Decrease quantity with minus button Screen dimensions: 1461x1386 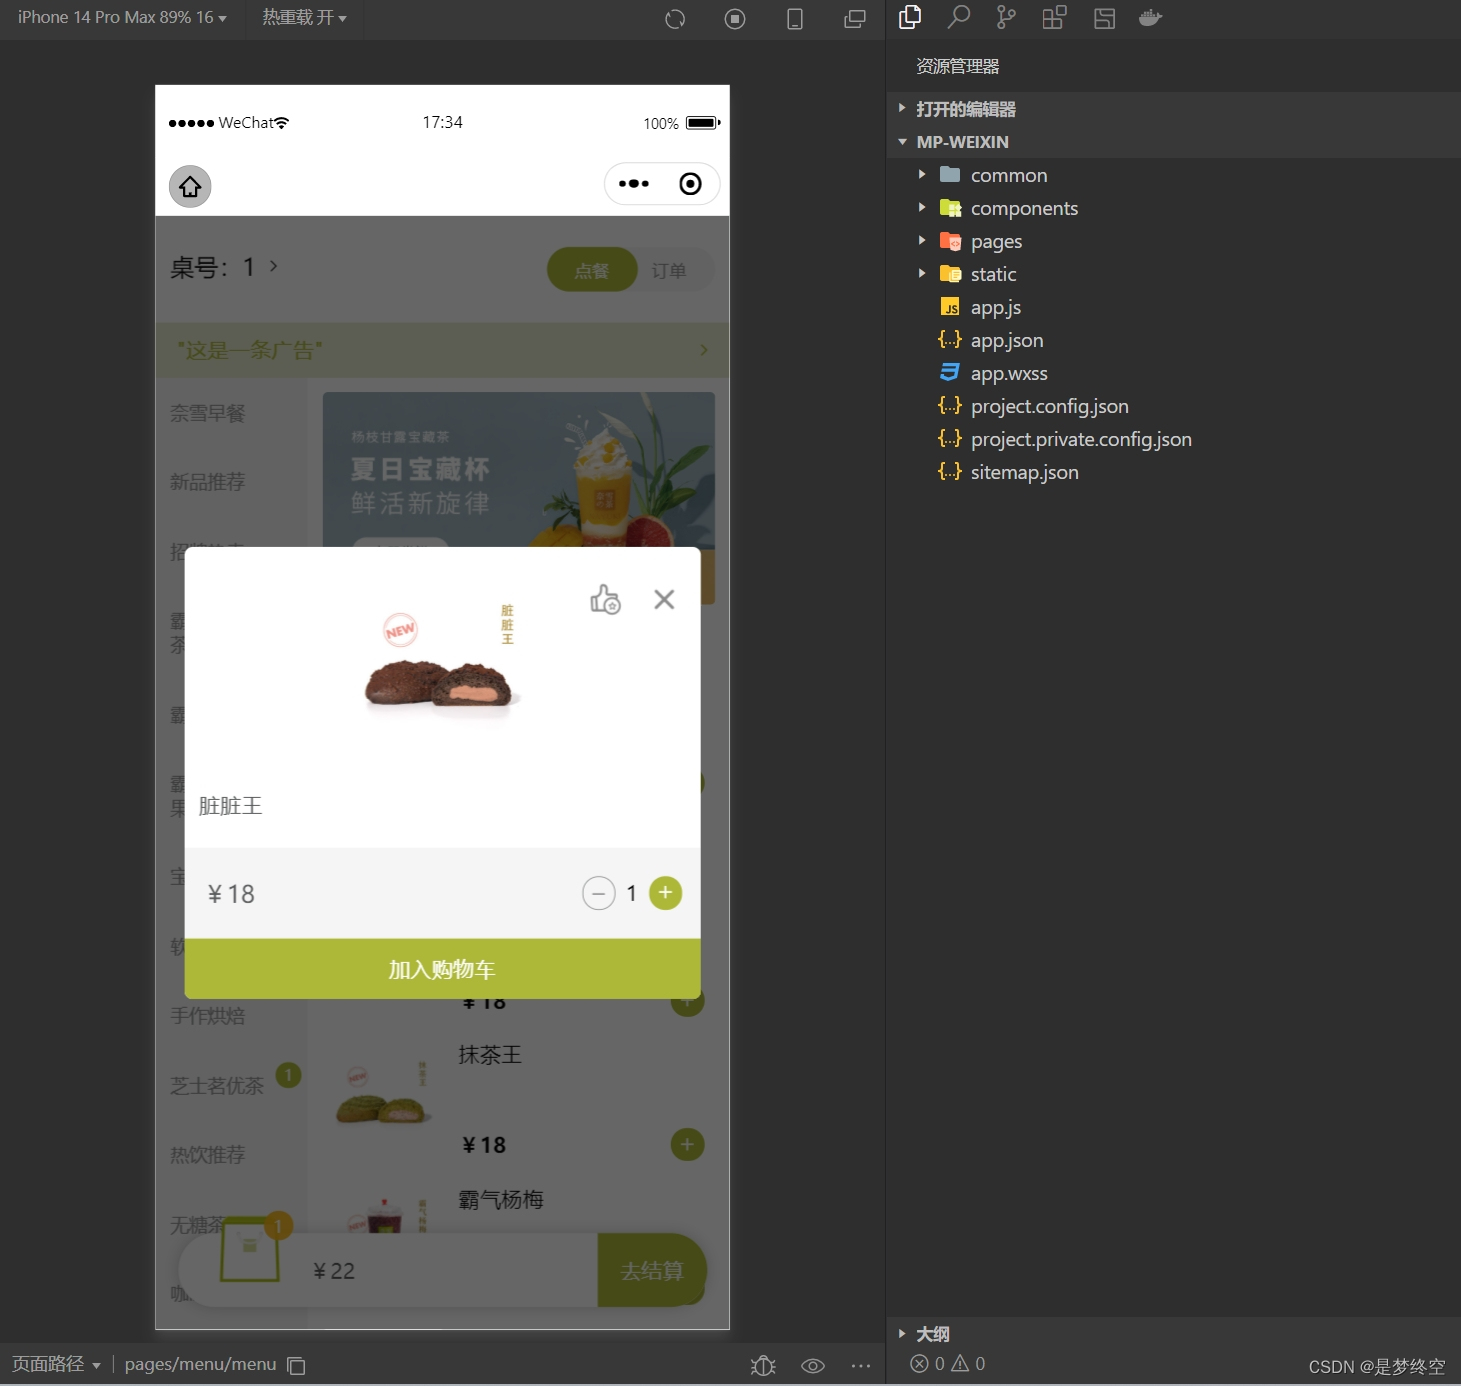[599, 893]
